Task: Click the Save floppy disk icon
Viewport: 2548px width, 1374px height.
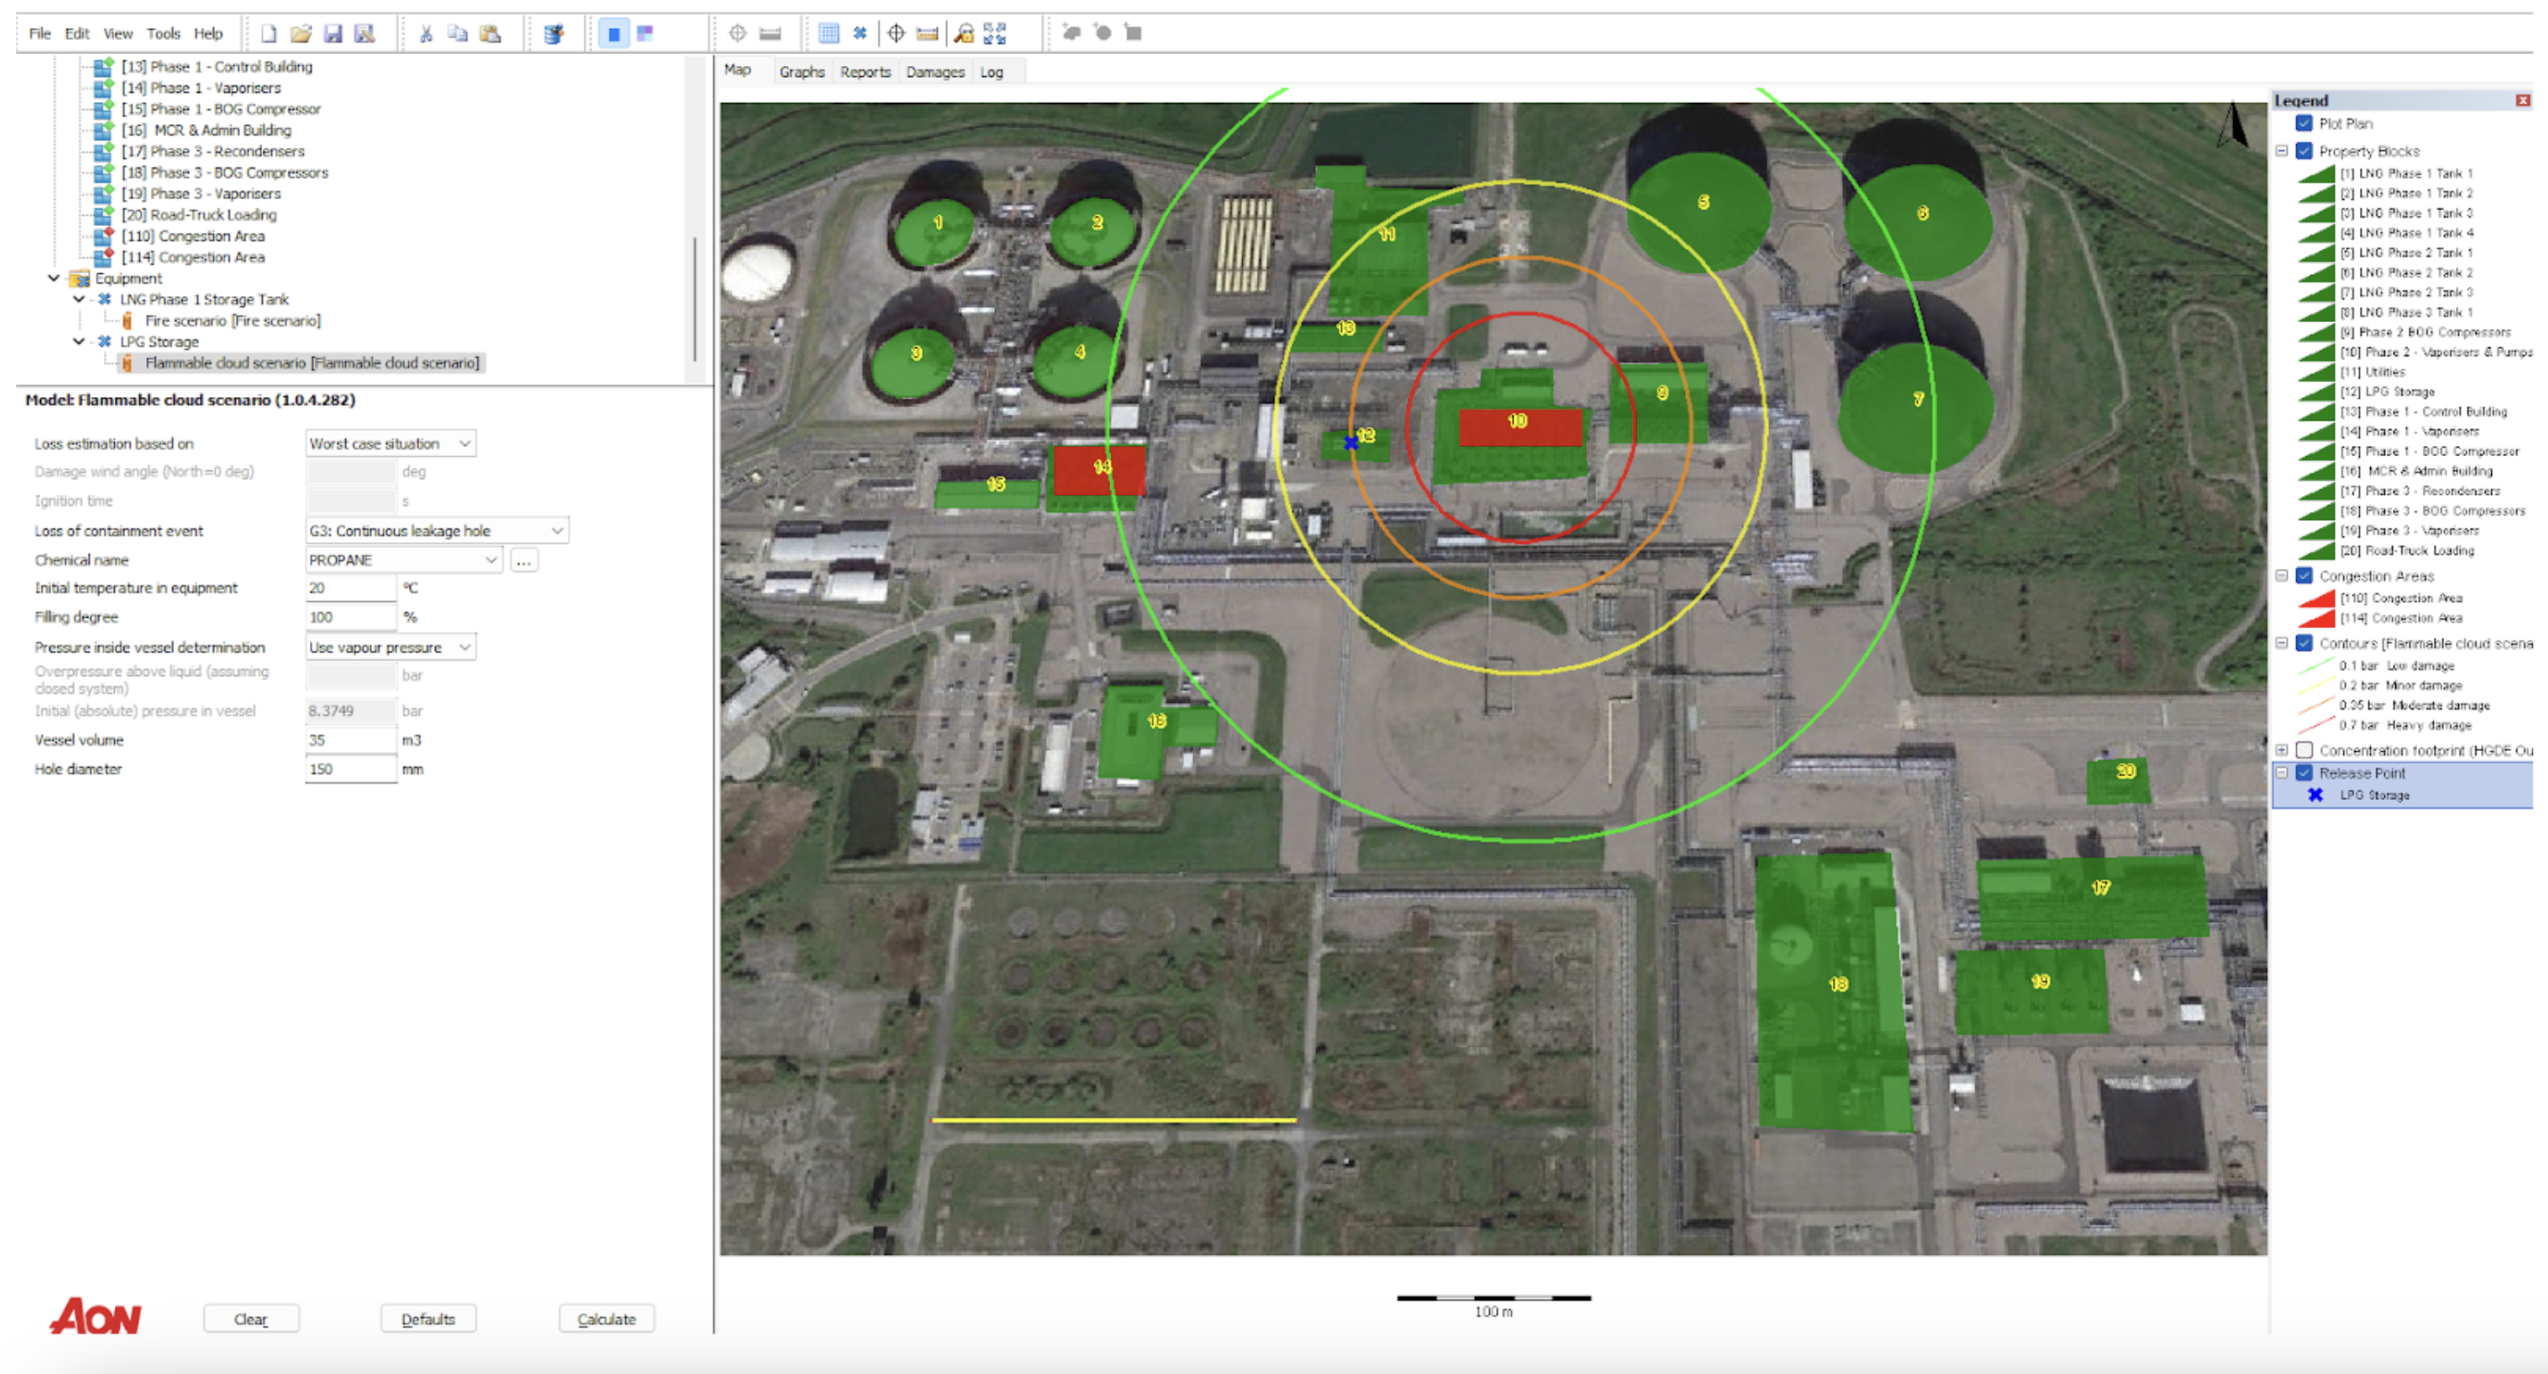Action: click(x=333, y=33)
